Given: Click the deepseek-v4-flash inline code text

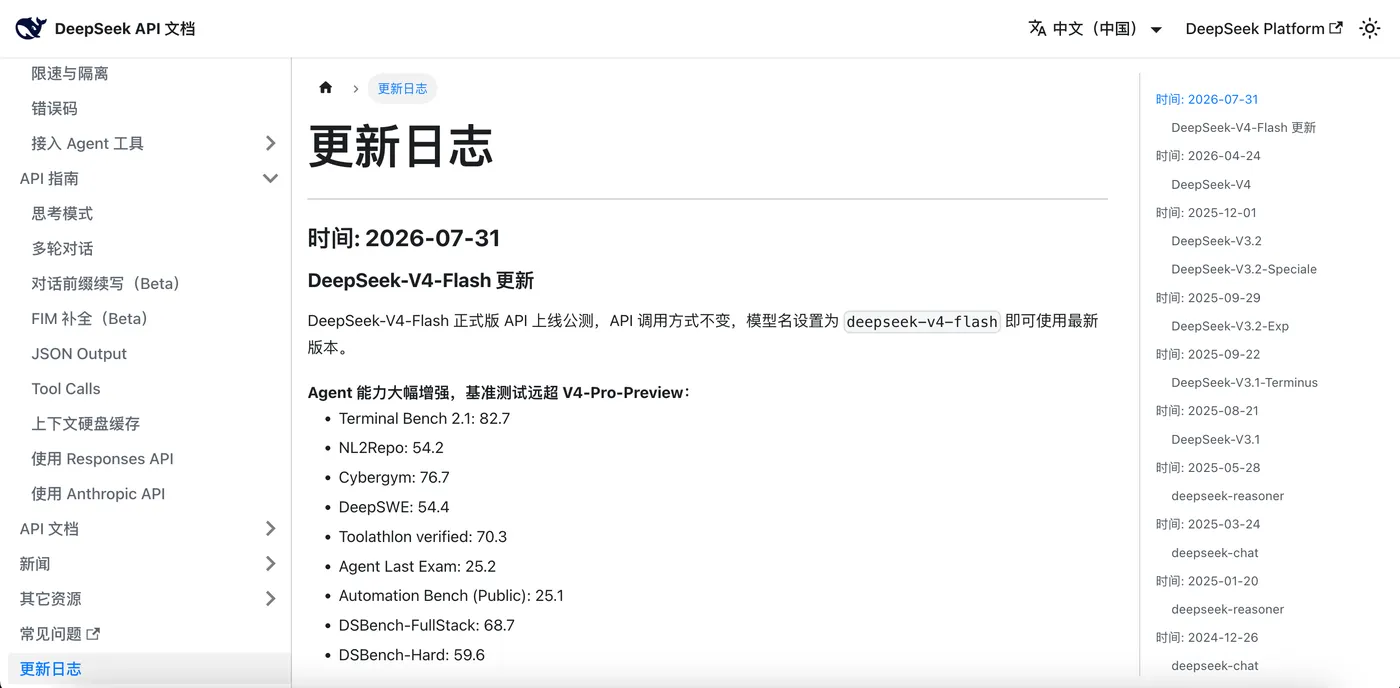Looking at the screenshot, I should point(922,321).
